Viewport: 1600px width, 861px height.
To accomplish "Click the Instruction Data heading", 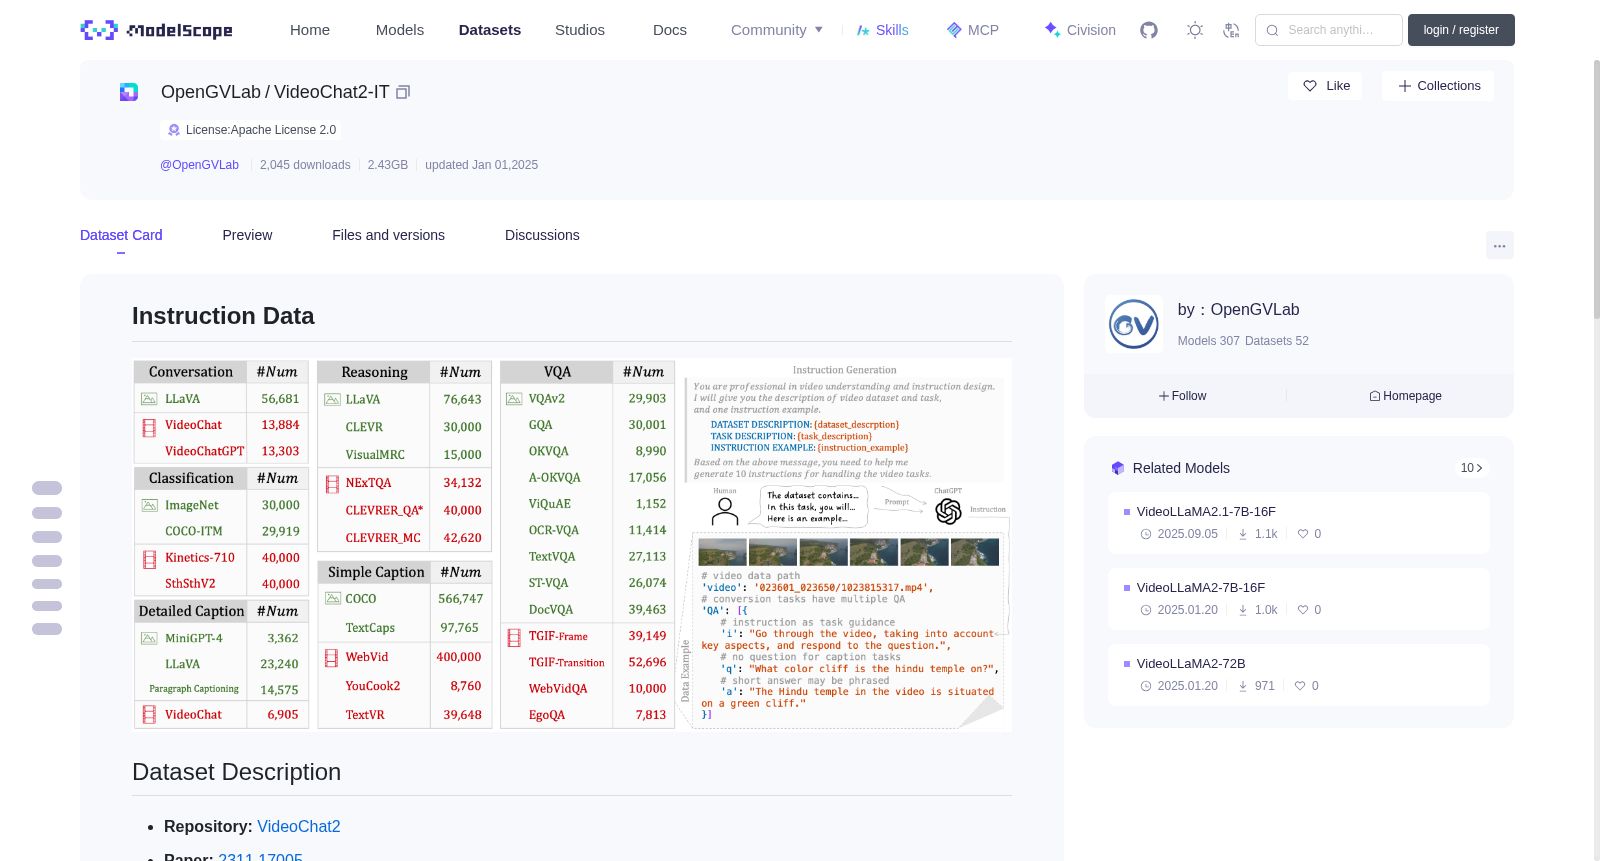I will tap(223, 316).
